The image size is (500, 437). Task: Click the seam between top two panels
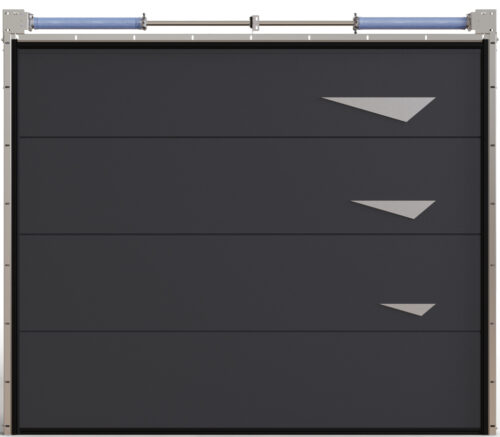click(x=249, y=137)
